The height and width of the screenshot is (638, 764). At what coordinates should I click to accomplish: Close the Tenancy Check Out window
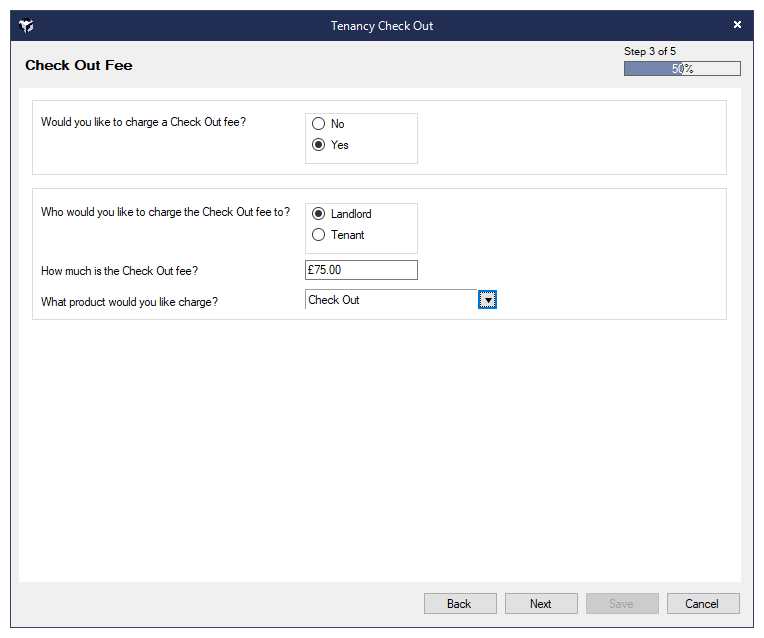point(737,25)
